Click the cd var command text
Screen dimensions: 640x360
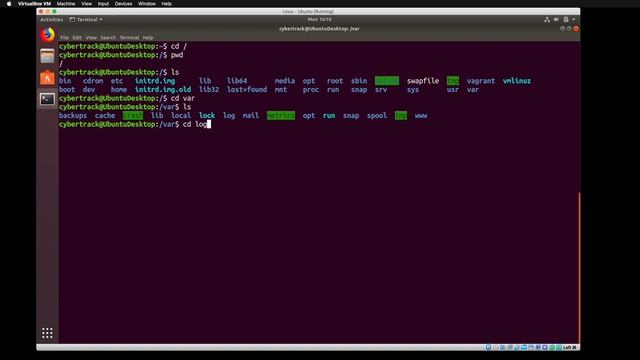[x=183, y=98]
